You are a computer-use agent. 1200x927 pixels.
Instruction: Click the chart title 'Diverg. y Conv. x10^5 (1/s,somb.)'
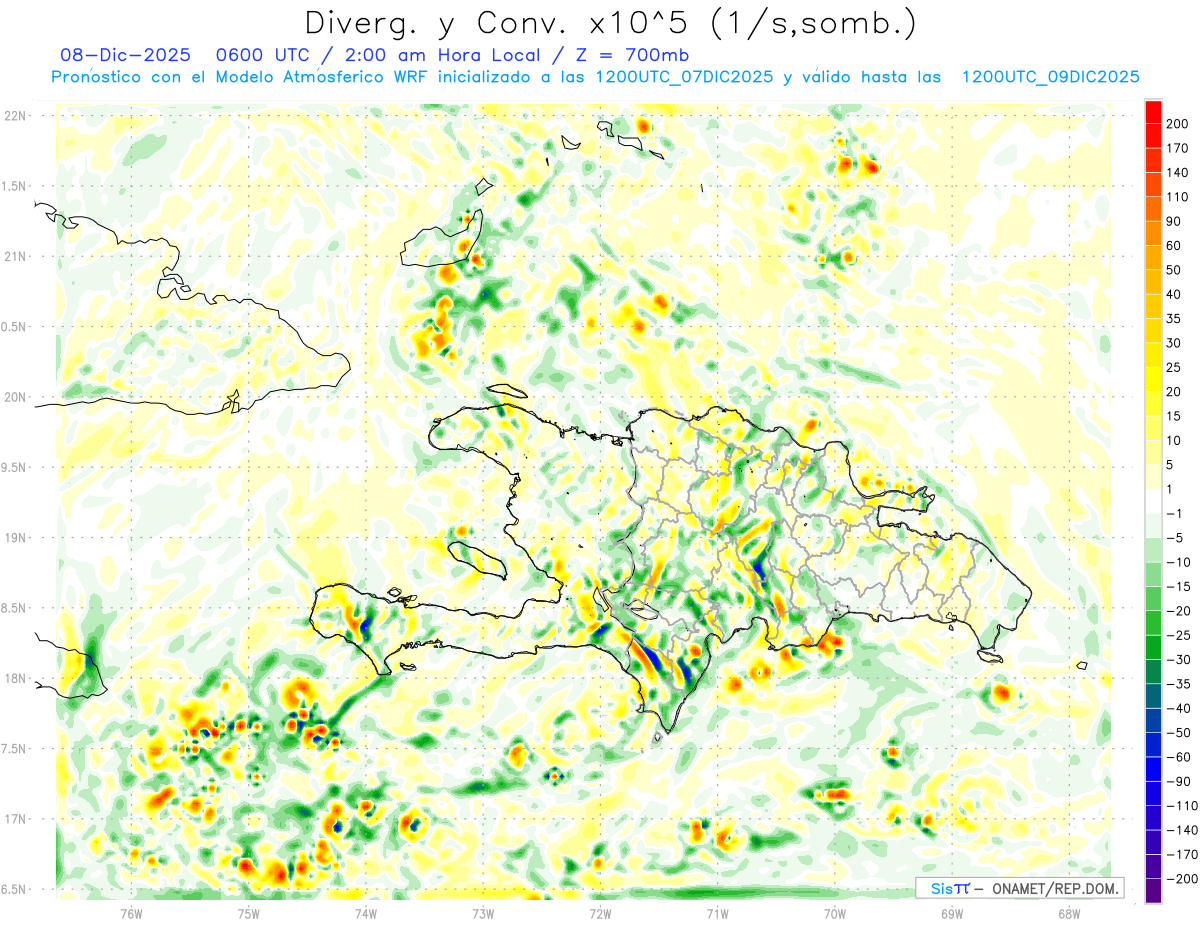point(611,23)
